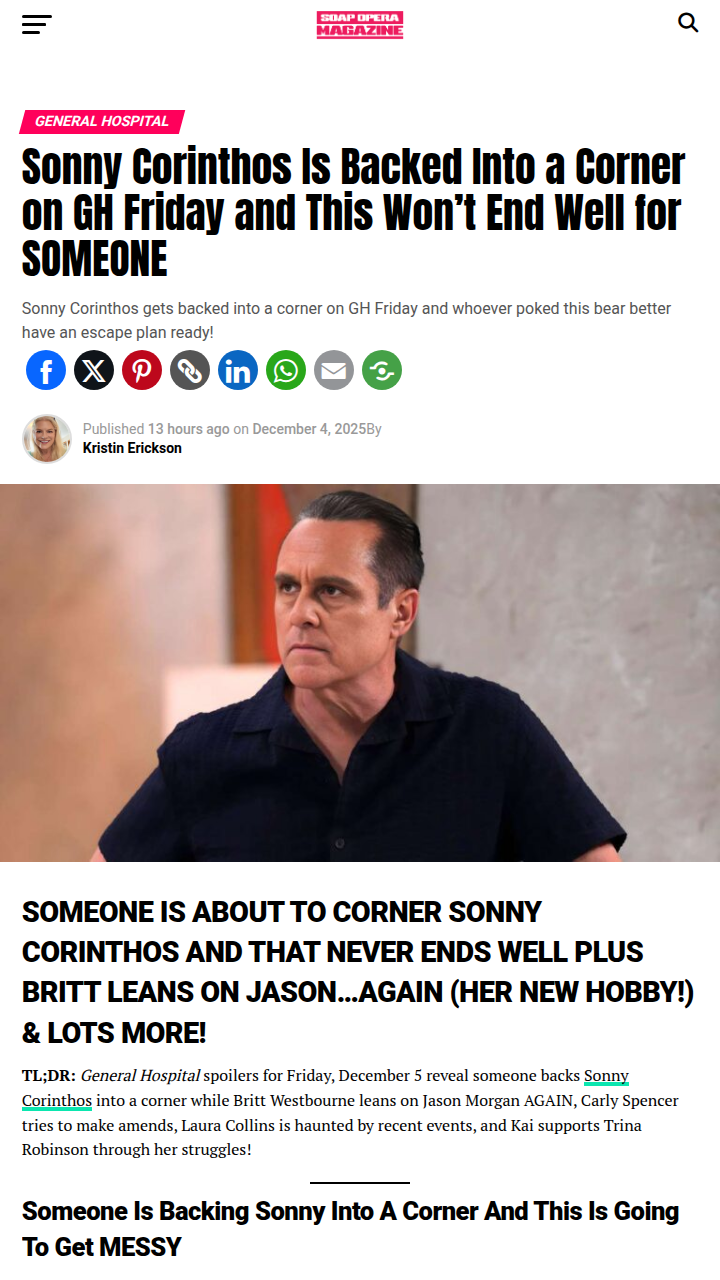
Task: Click the Sonny Corinthos featured image
Action: 360,673
